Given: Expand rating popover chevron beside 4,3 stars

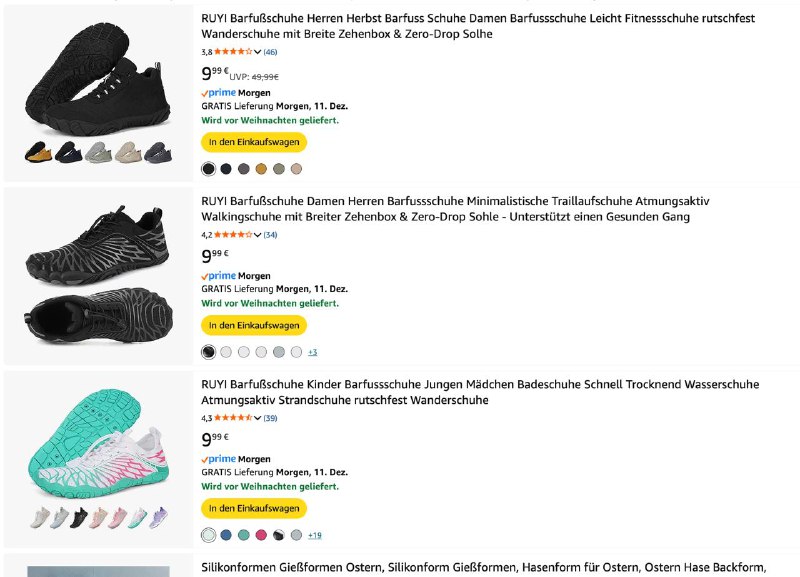Looking at the screenshot, I should [x=258, y=418].
